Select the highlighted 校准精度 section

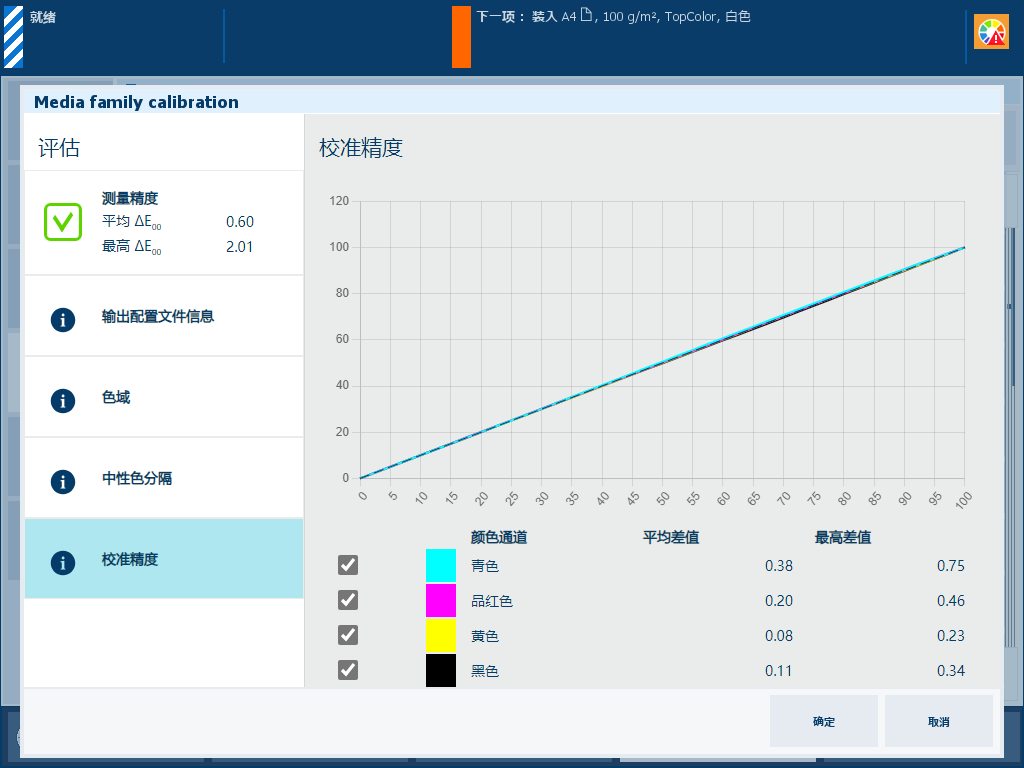pos(164,559)
